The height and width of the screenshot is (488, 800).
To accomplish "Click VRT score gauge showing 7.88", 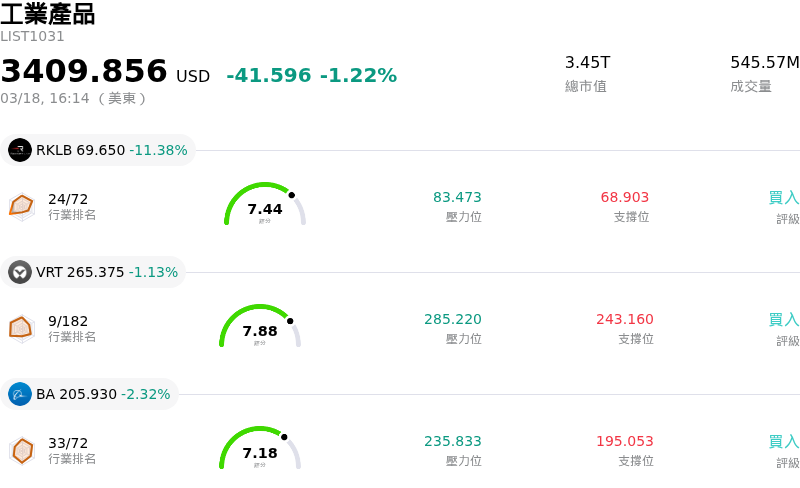I will coord(260,328).
